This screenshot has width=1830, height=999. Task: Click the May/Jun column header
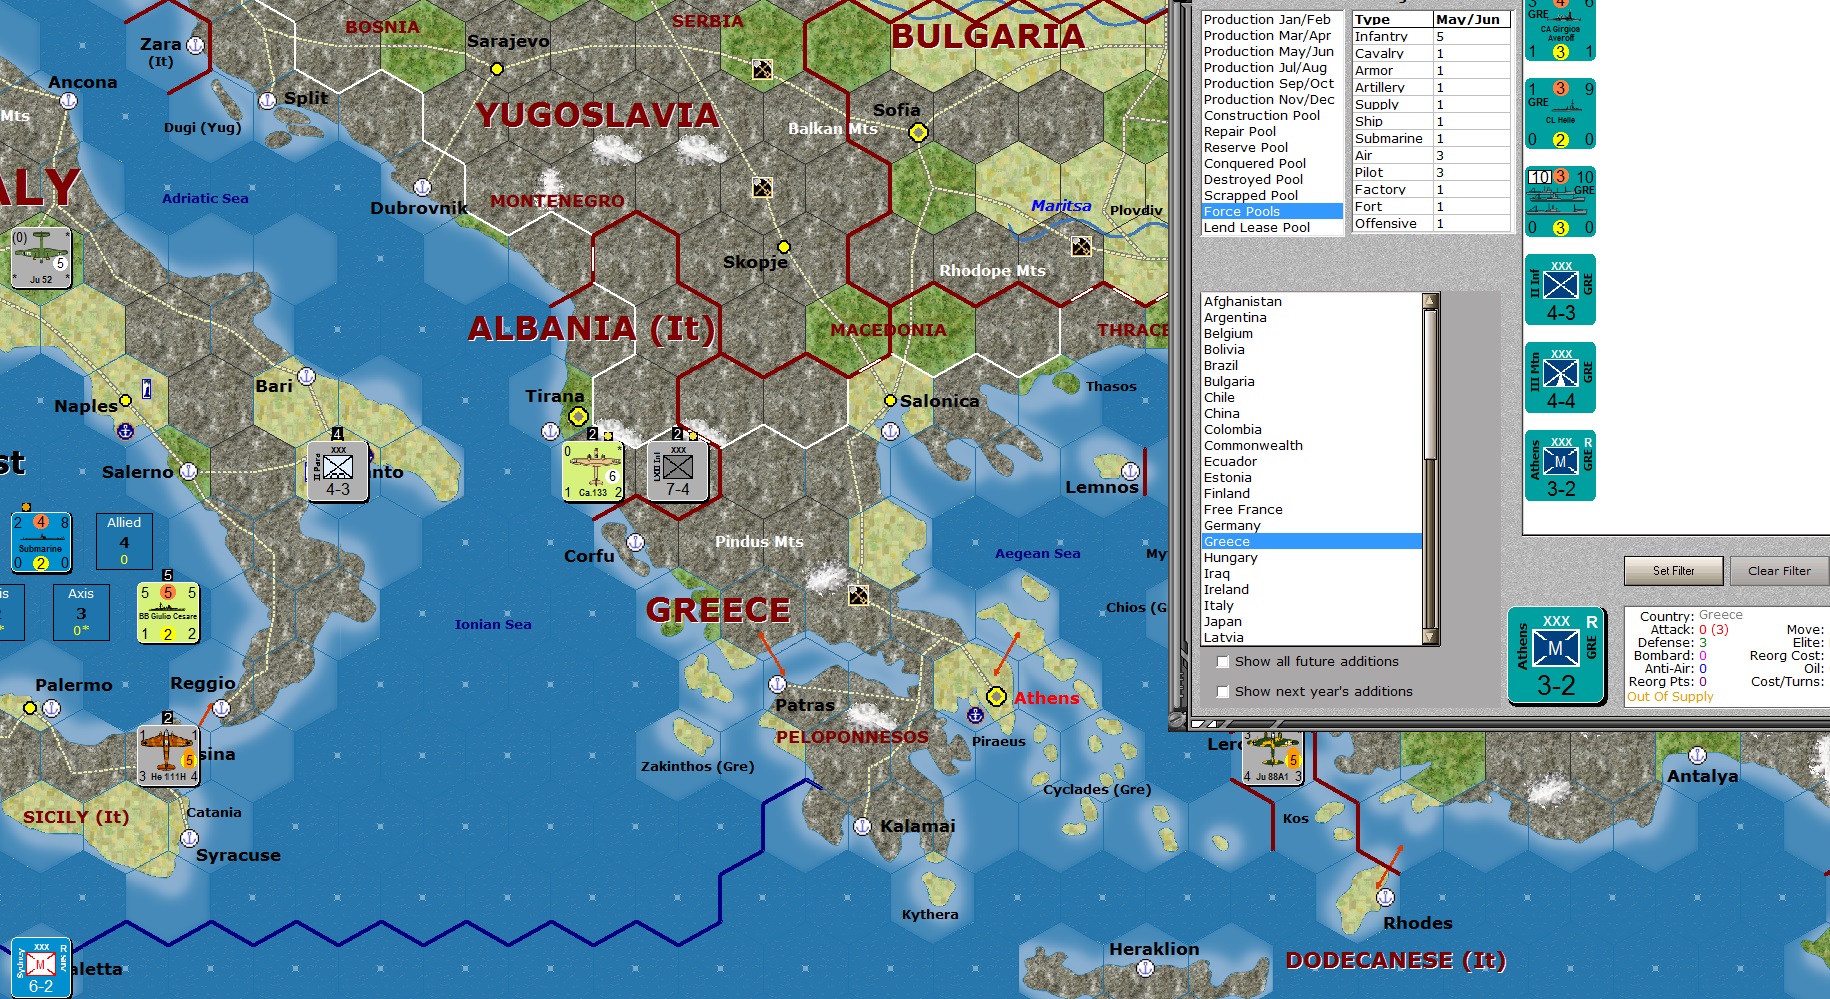click(1471, 19)
